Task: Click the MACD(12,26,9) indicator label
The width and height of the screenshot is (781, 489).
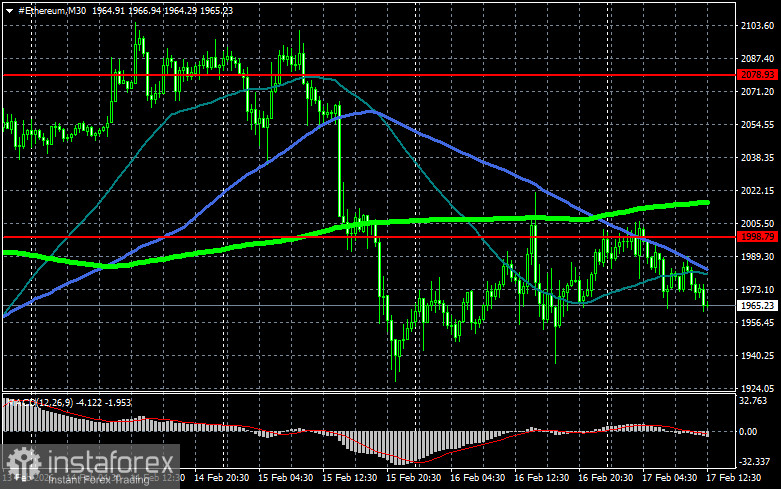Action: click(x=42, y=402)
